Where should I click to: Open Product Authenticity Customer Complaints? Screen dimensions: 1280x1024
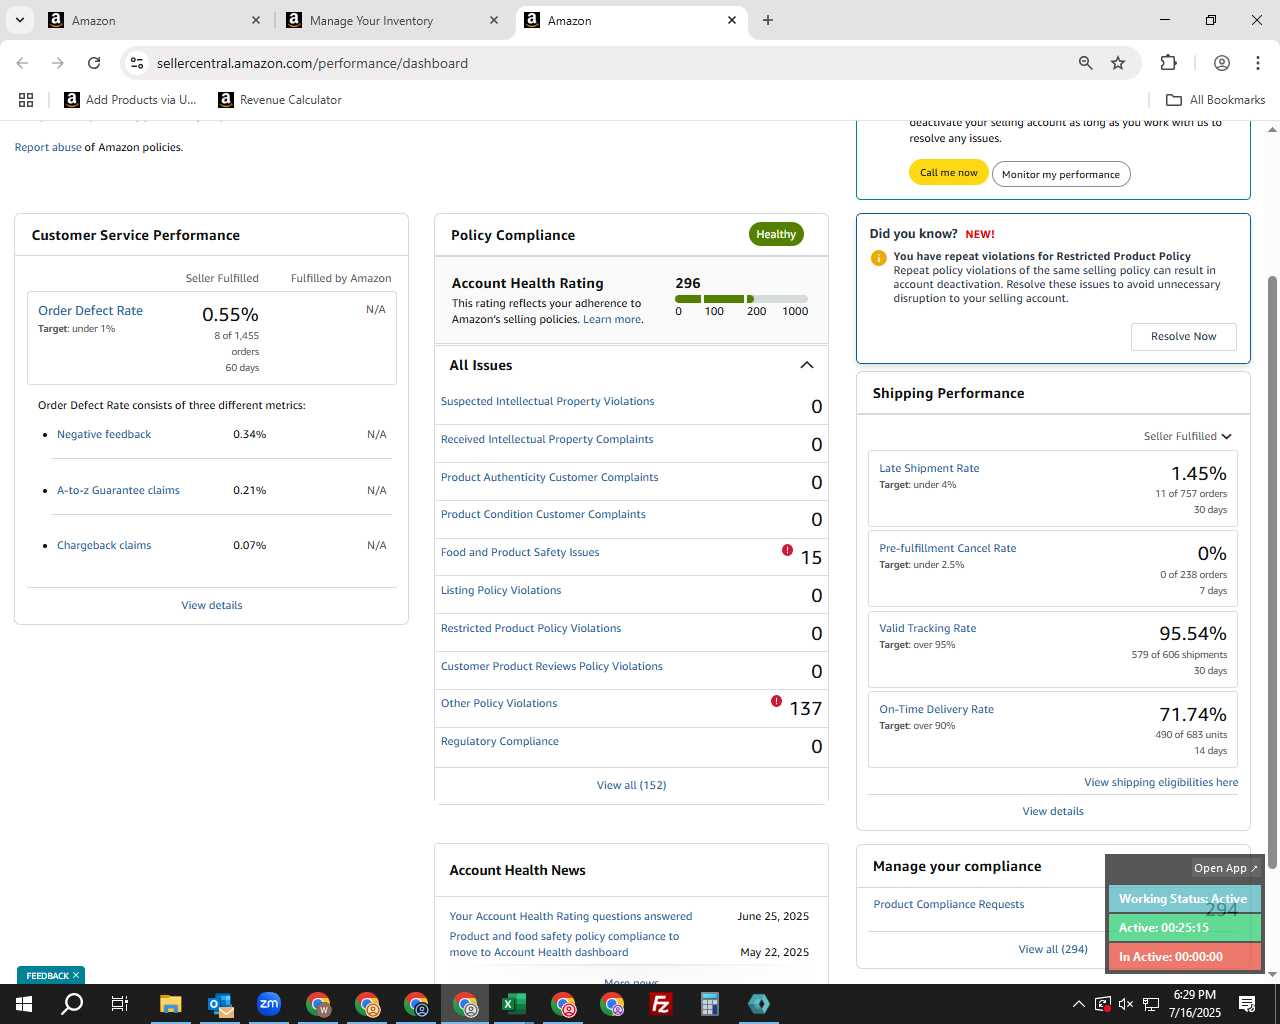tap(549, 477)
